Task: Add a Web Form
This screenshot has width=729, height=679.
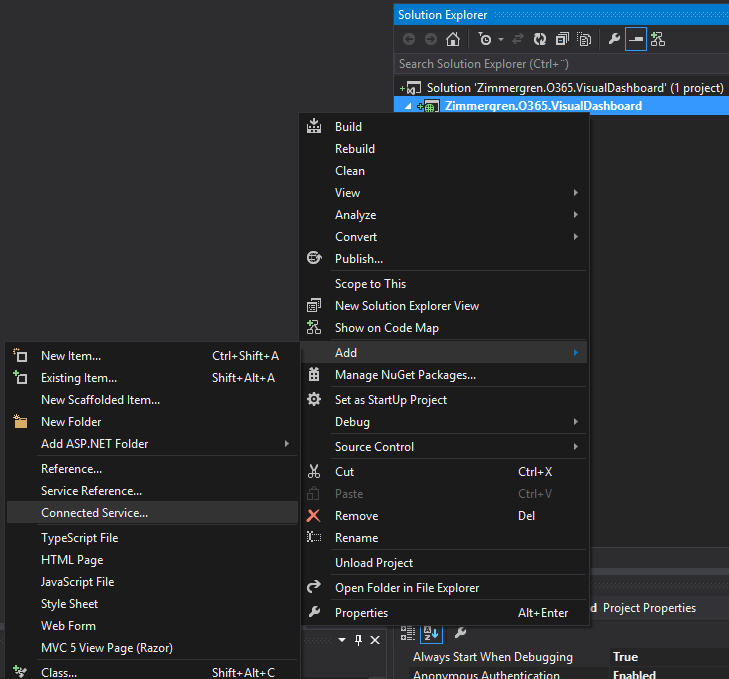Action: (152, 626)
